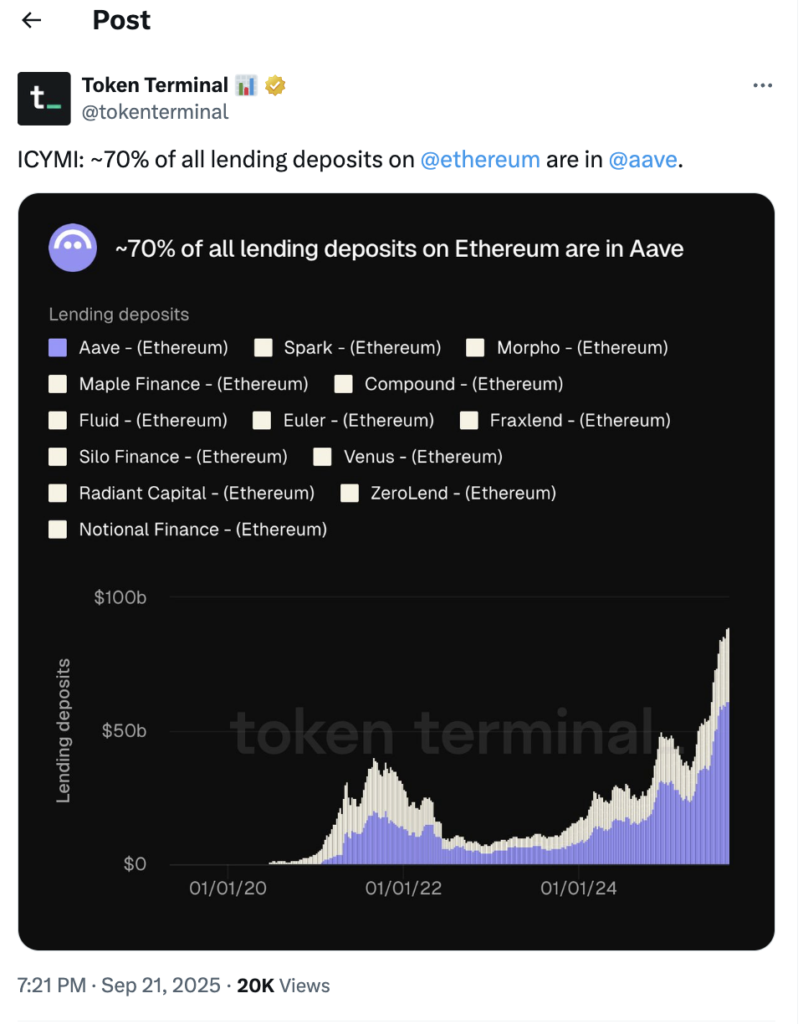The height and width of the screenshot is (1024, 803).
Task: Click the @tokenterminal handle
Action: 155,112
